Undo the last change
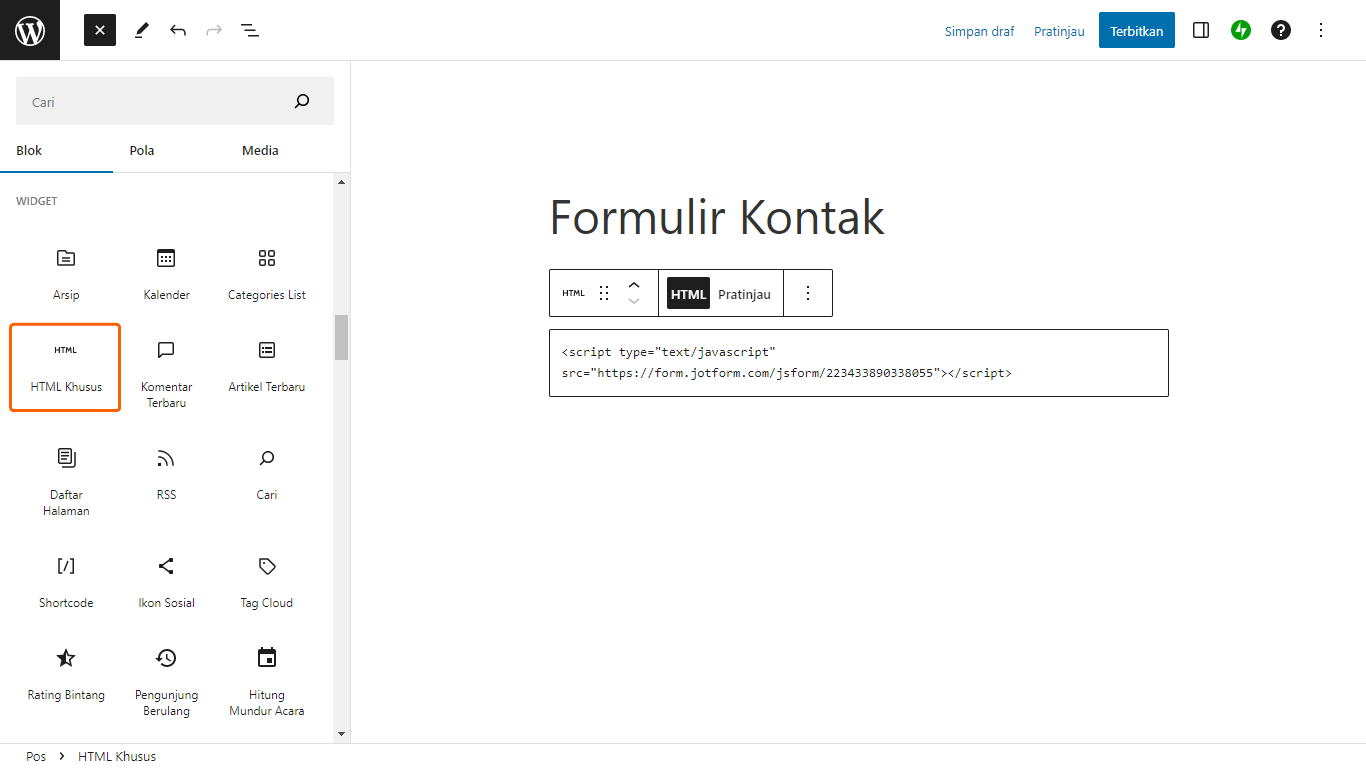 click(x=178, y=30)
